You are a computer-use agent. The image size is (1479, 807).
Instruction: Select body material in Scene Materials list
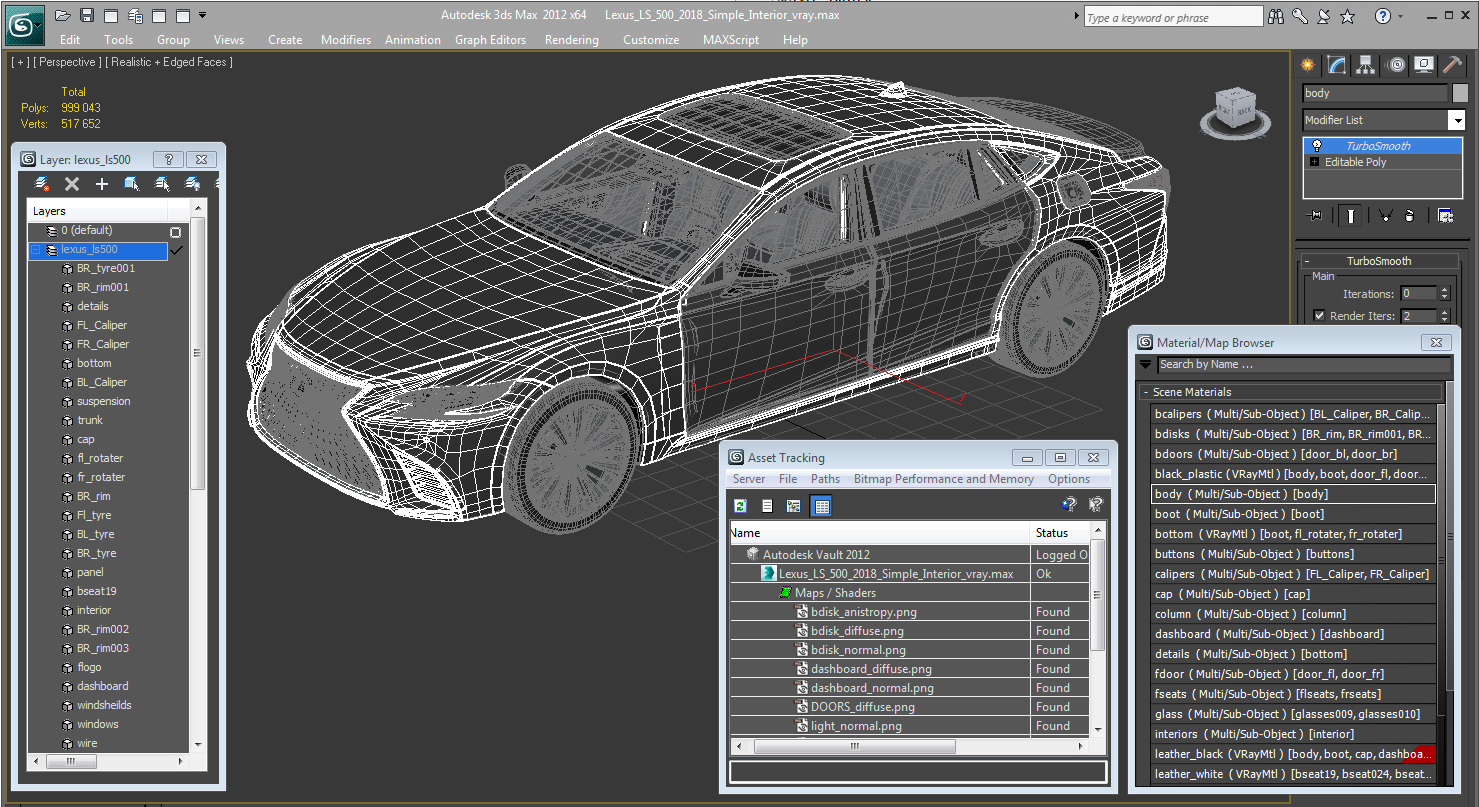[1293, 494]
